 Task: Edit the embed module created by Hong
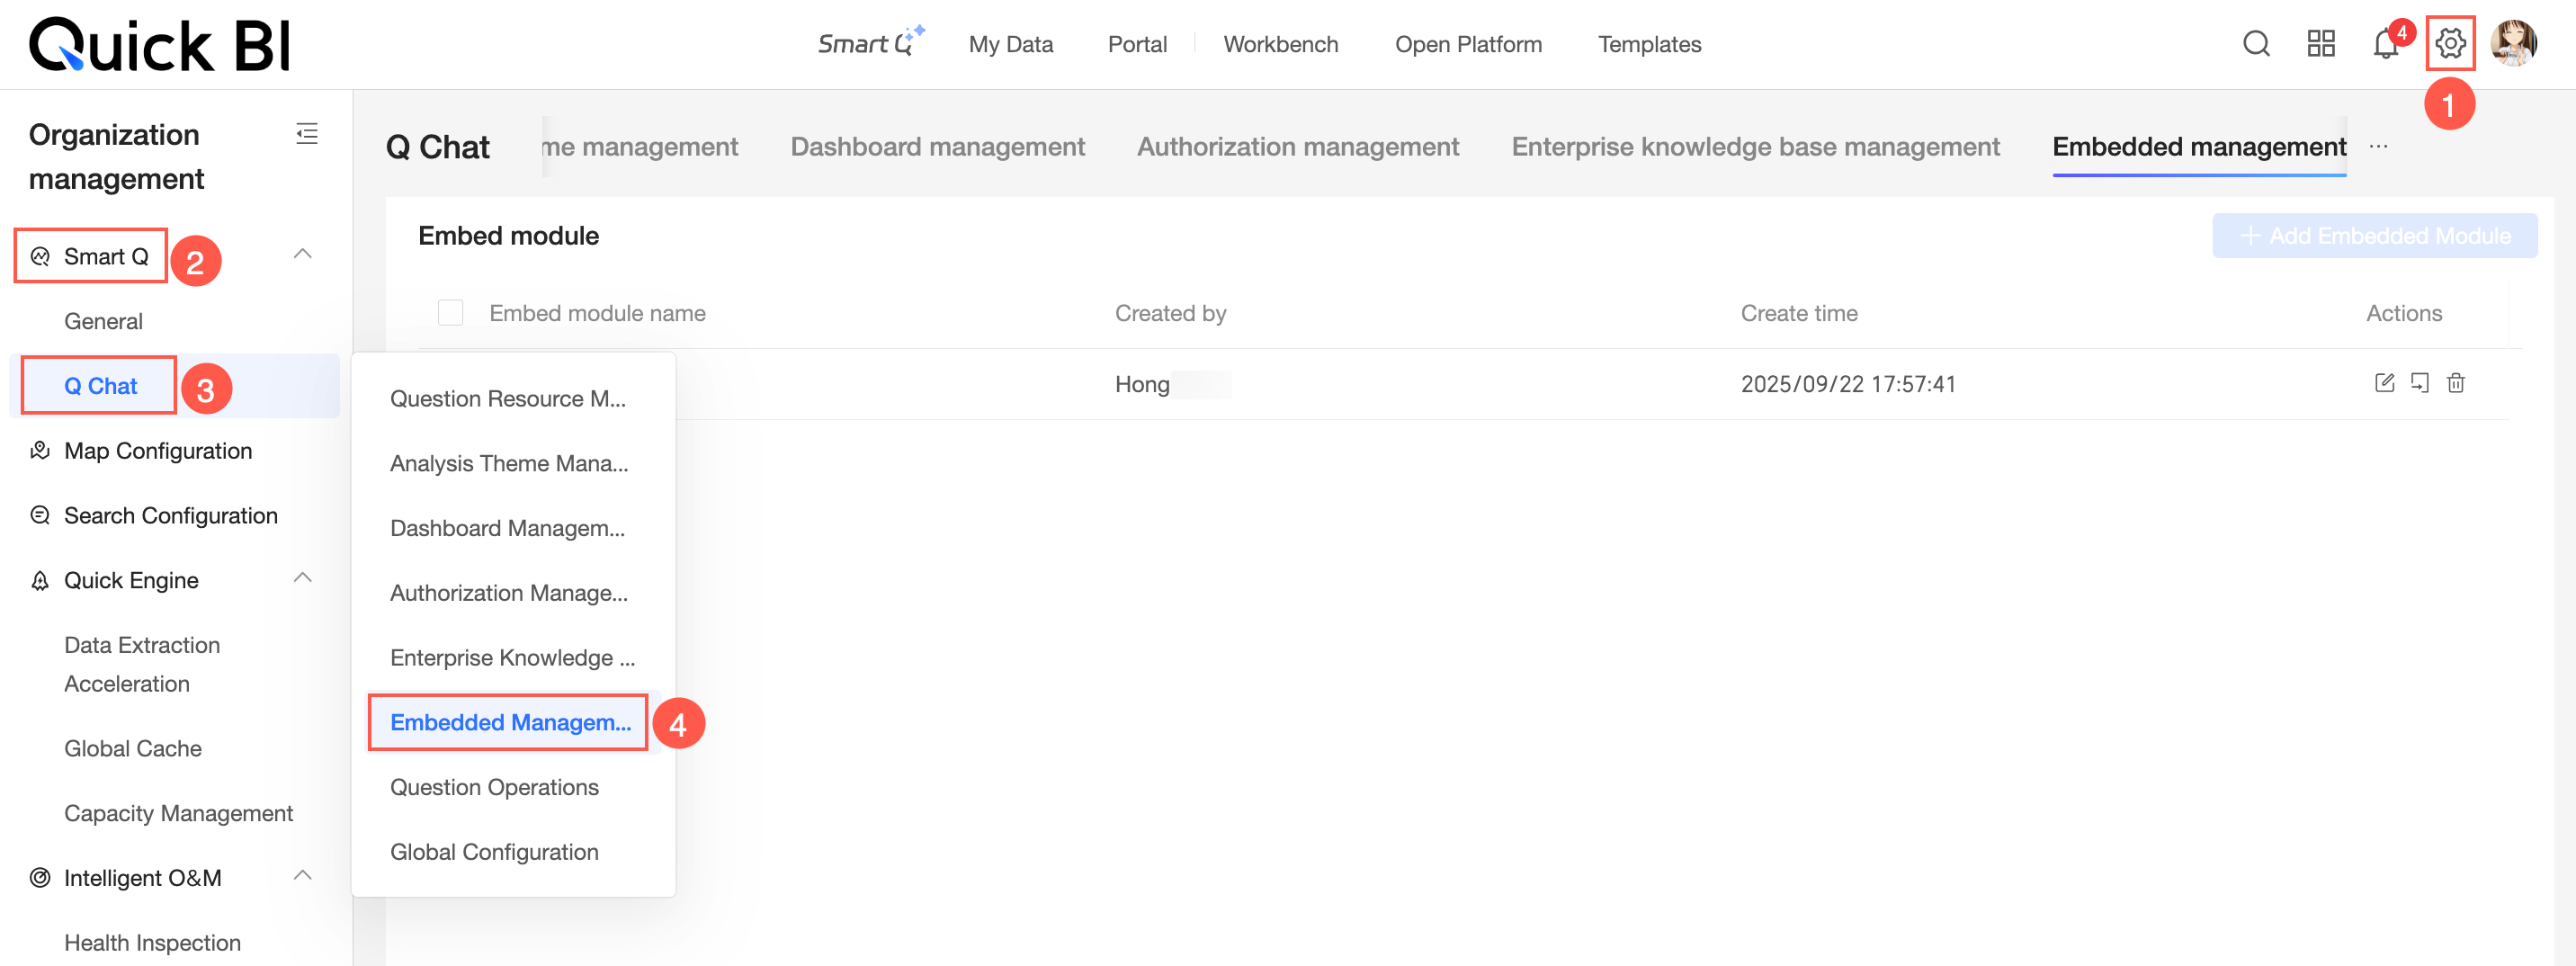tap(2384, 383)
